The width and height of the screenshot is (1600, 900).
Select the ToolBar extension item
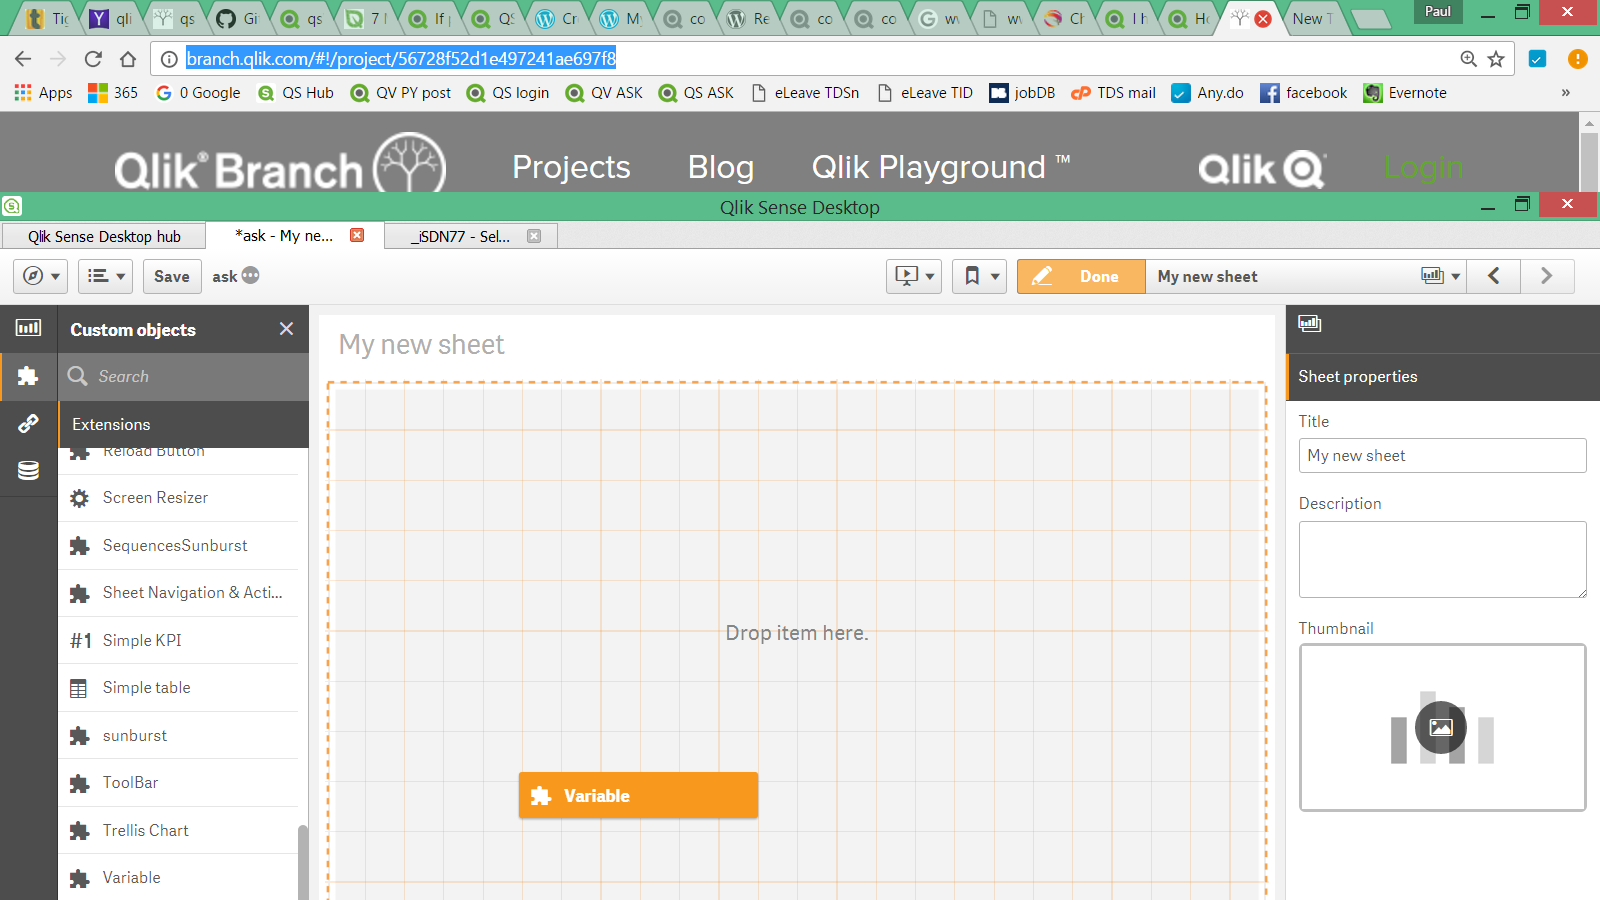click(178, 783)
